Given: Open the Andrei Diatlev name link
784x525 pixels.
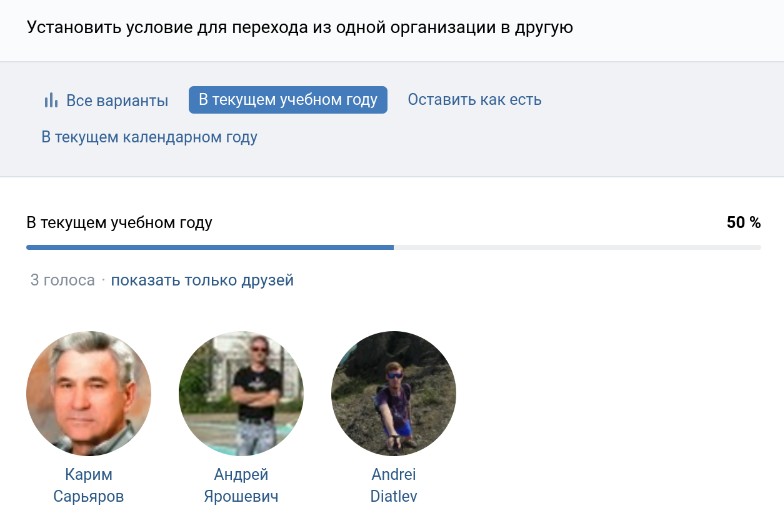Looking at the screenshot, I should [x=393, y=485].
